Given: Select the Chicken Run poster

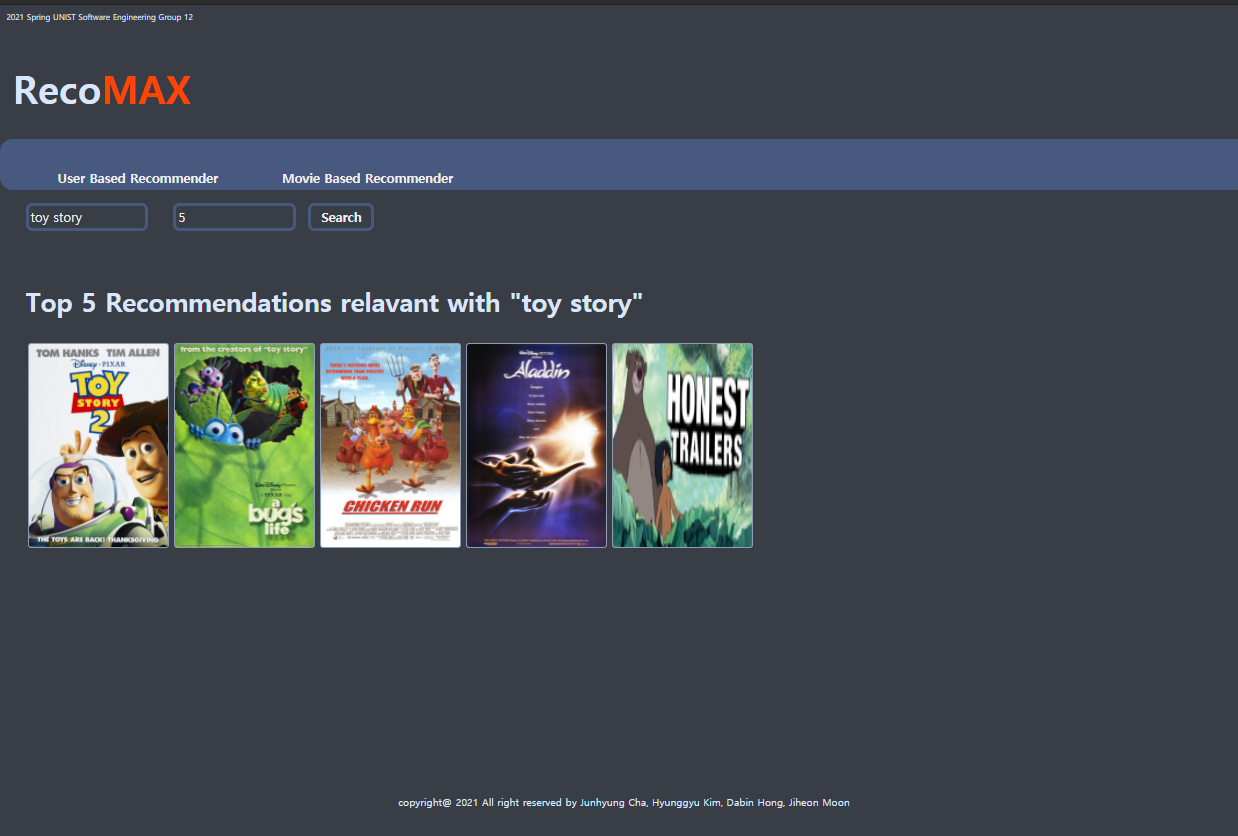Looking at the screenshot, I should [390, 445].
